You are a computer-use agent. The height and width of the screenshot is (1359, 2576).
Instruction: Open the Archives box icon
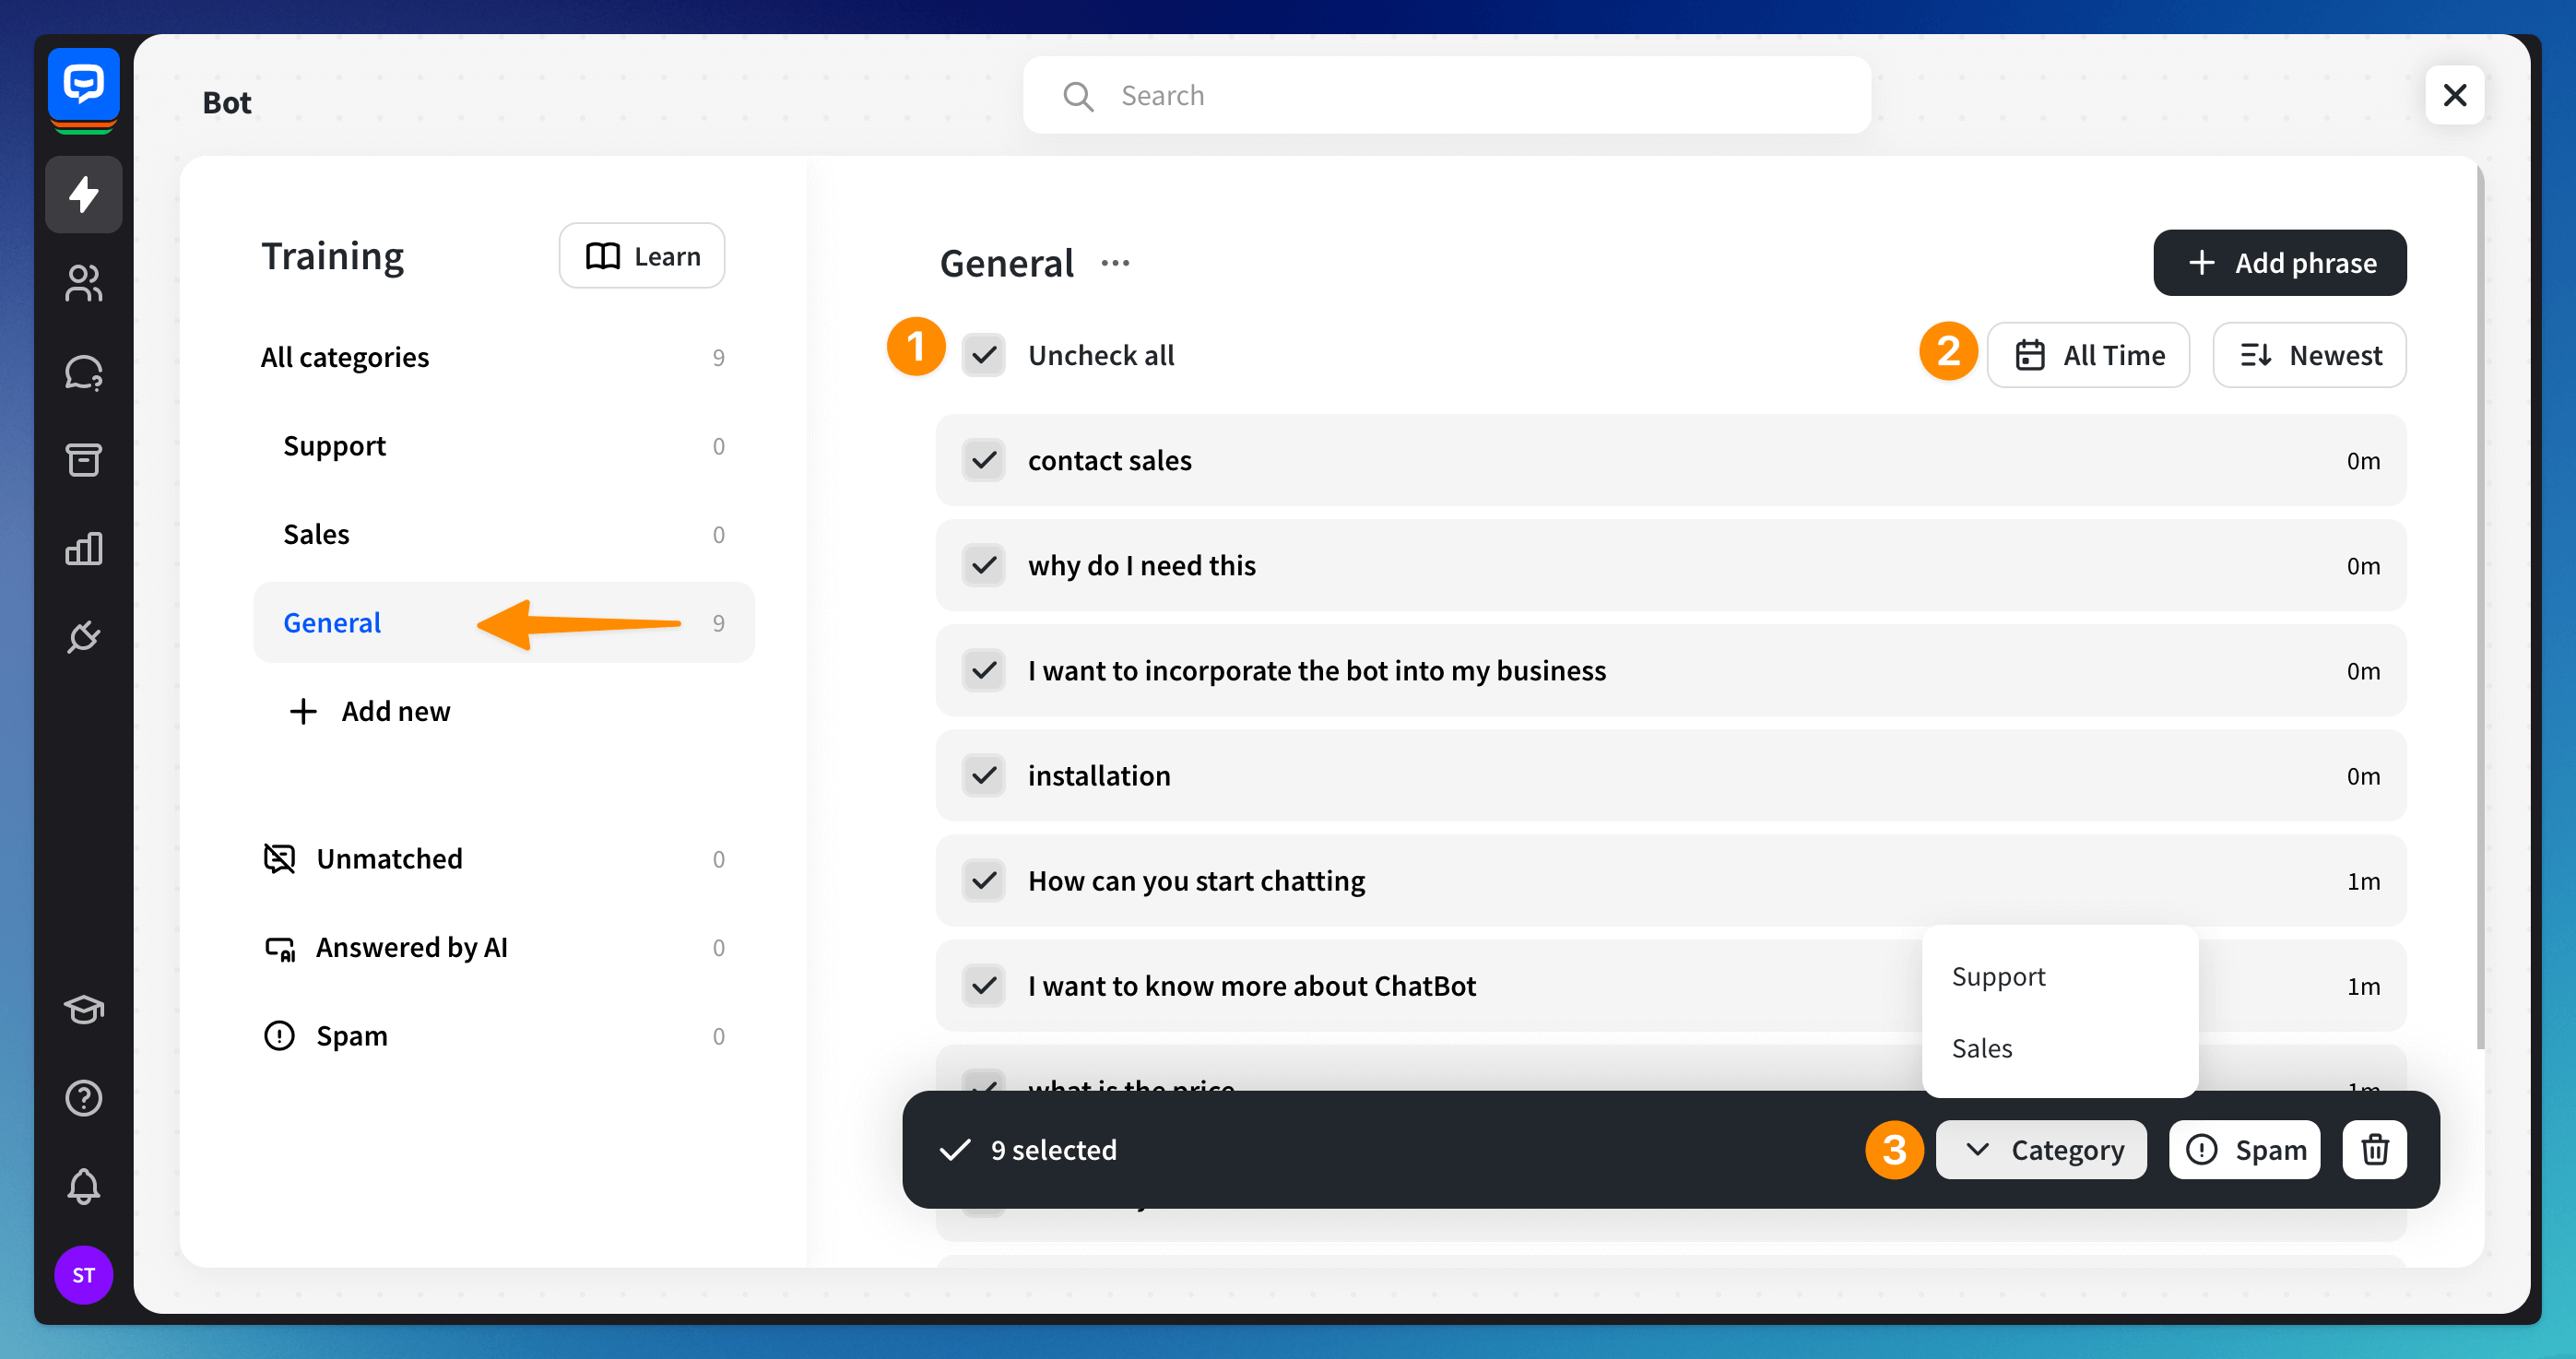84,460
